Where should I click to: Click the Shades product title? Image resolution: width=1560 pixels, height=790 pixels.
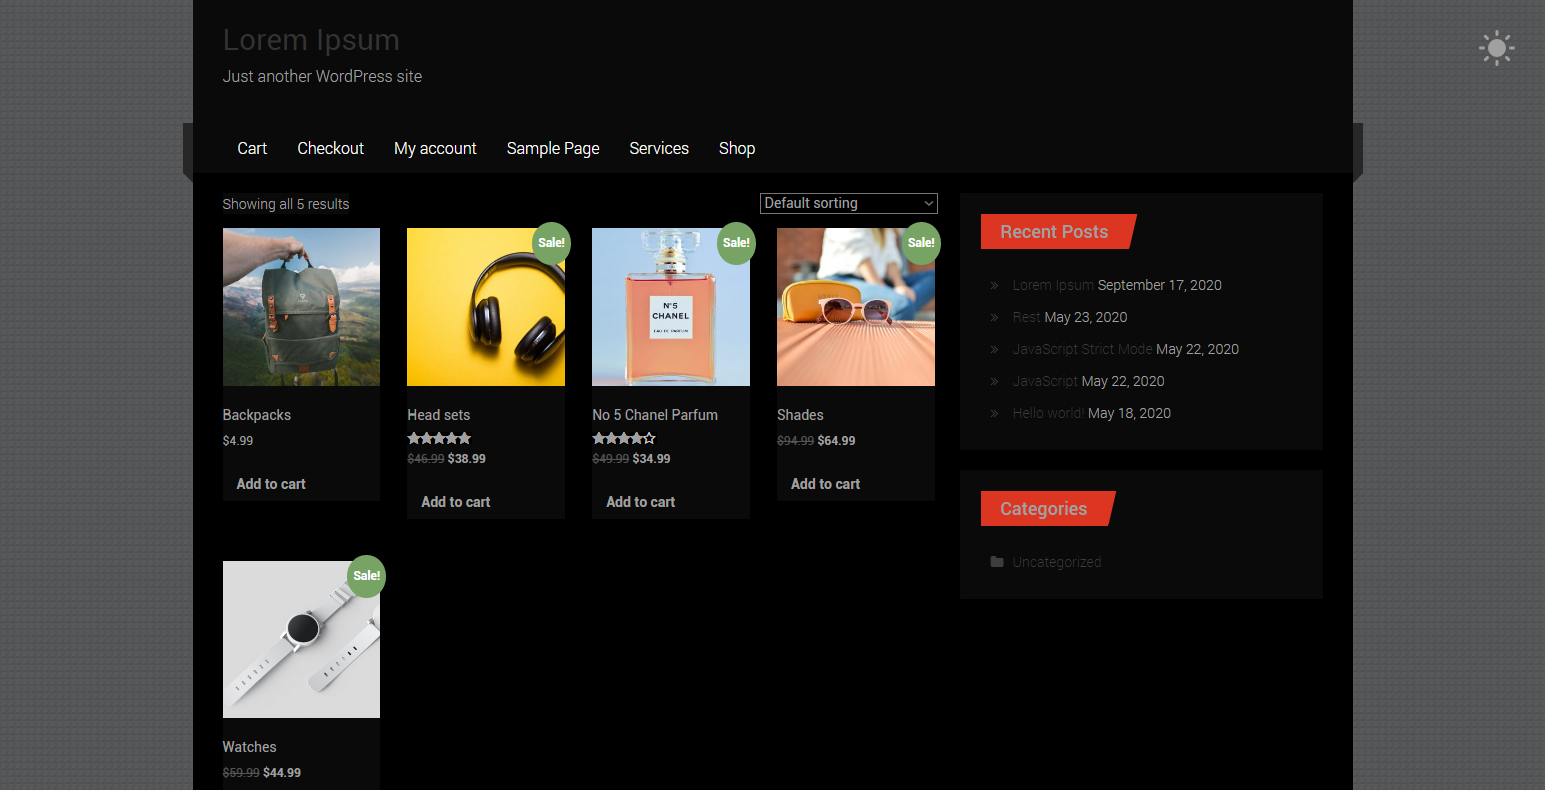click(800, 415)
